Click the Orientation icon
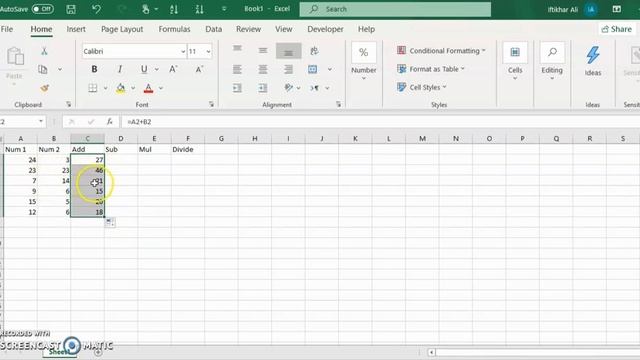Viewport: 640px width, 360px height. coord(289,88)
